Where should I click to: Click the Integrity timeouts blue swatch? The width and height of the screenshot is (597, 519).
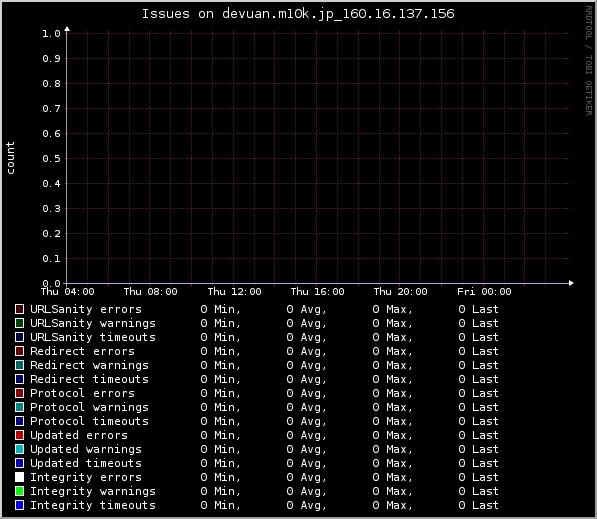19,505
